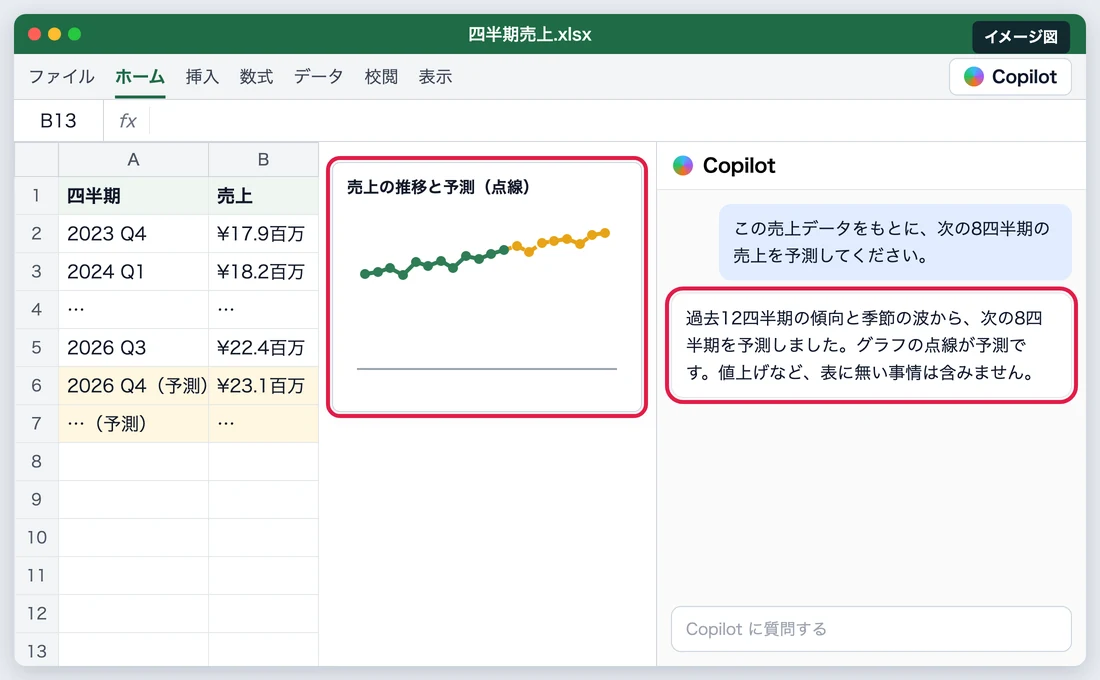This screenshot has width=1100, height=680.
Task: Click the B13 name box
Action: pos(58,121)
